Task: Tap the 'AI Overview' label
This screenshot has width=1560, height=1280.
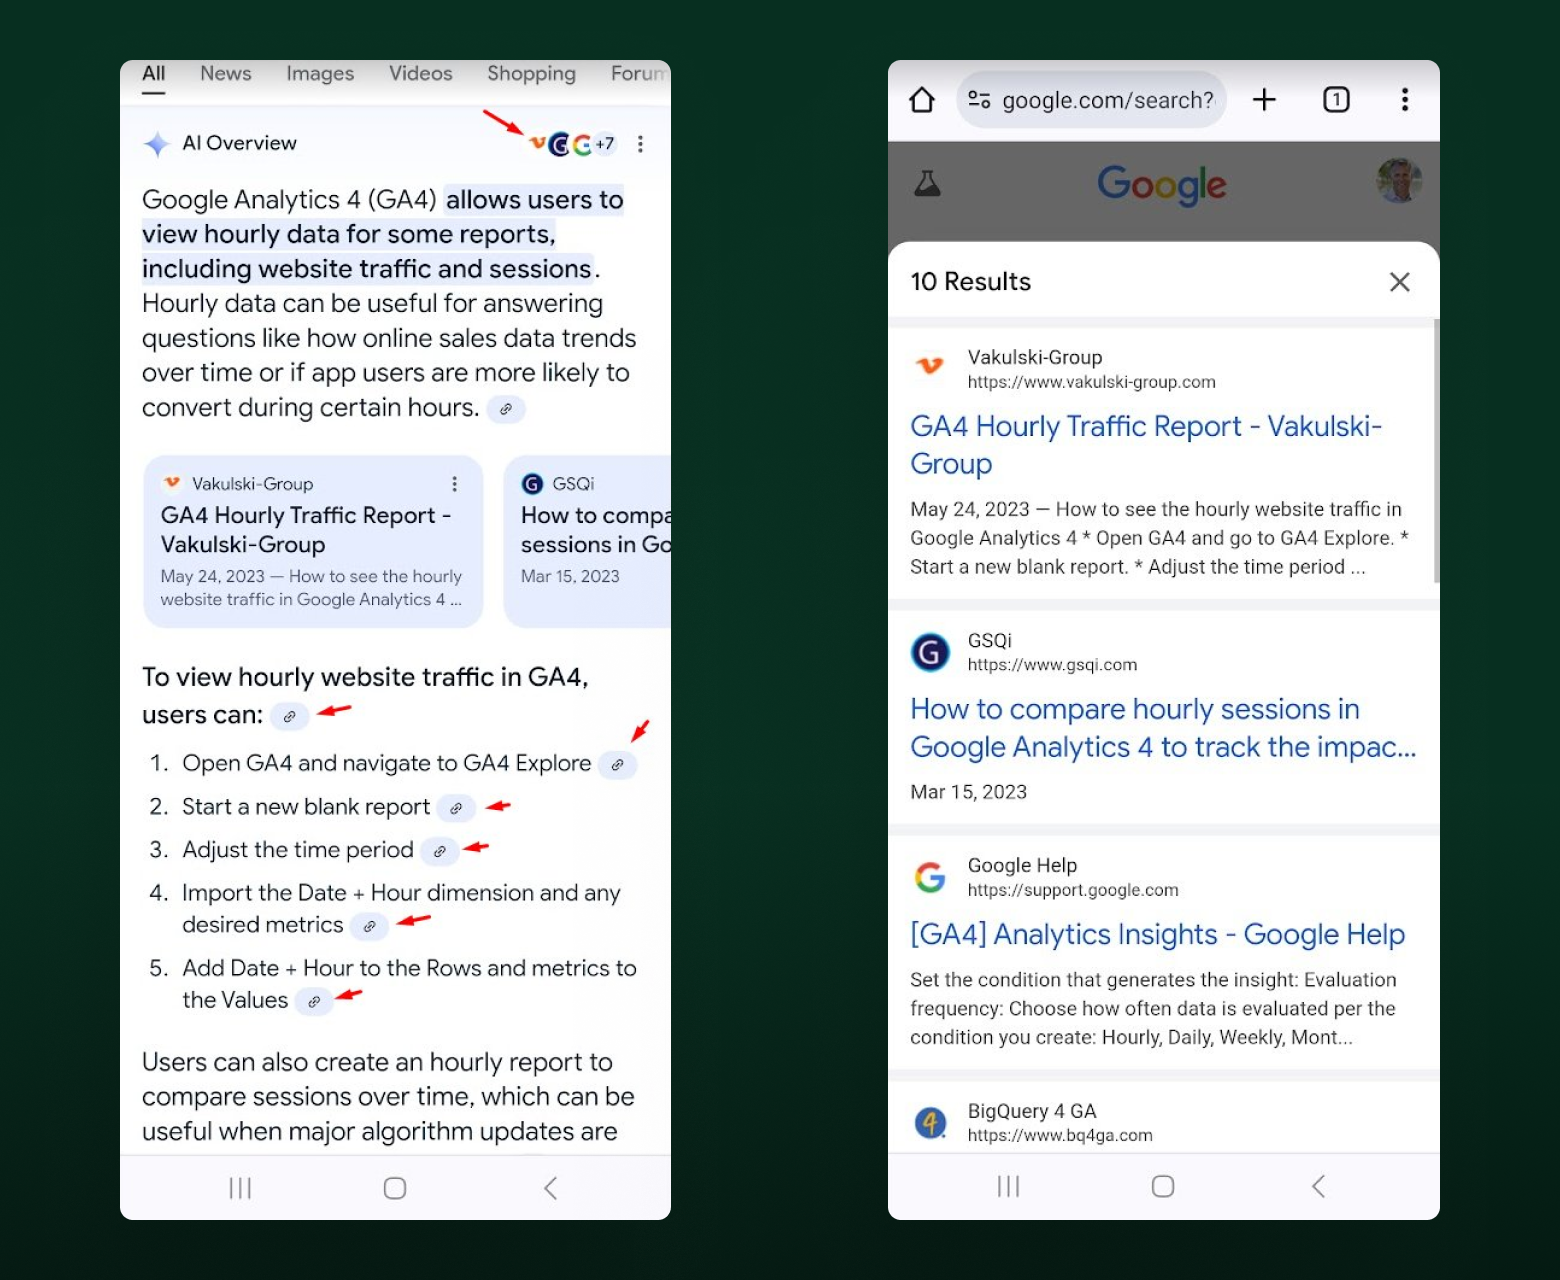Action: pyautogui.click(x=240, y=143)
